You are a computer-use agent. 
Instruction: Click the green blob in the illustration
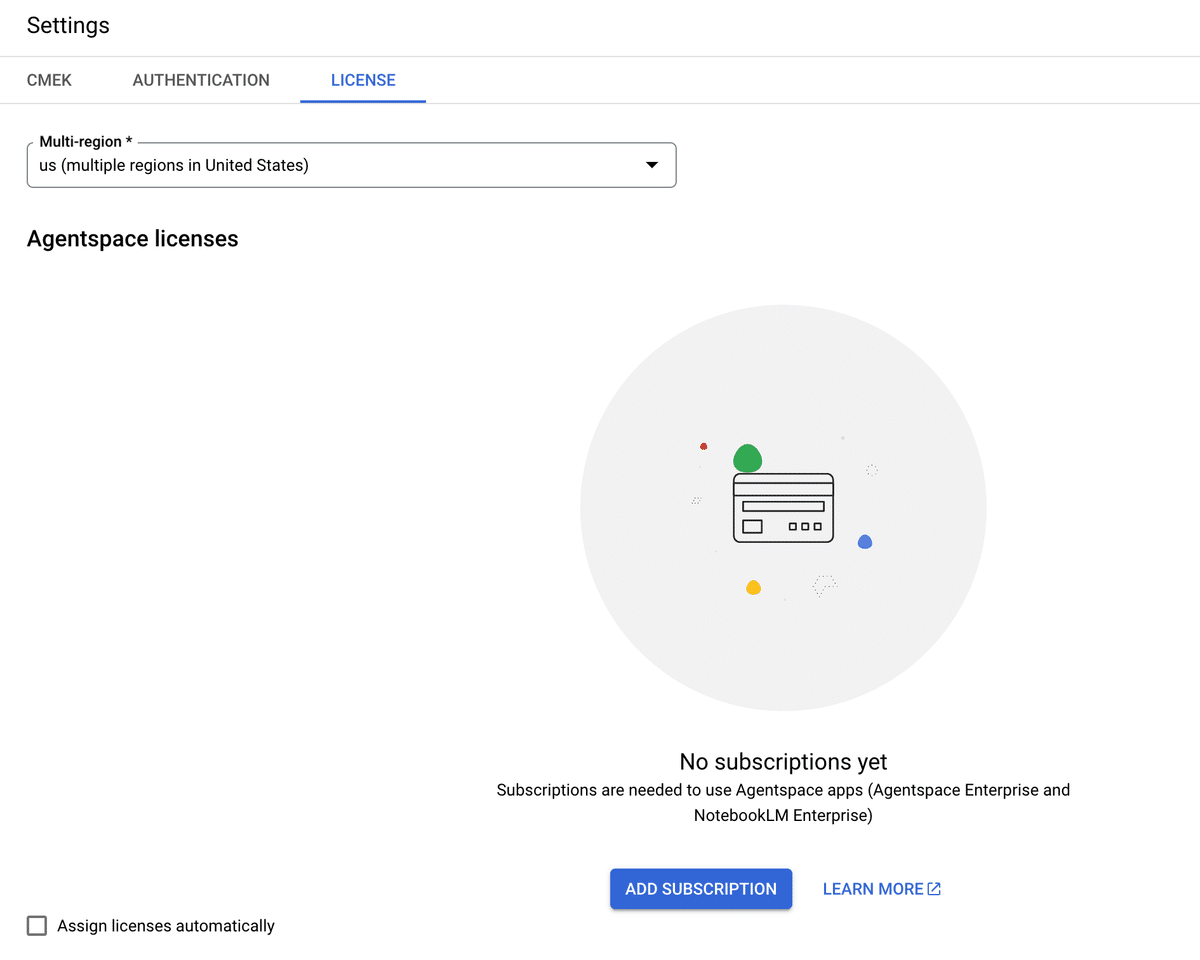coord(748,458)
